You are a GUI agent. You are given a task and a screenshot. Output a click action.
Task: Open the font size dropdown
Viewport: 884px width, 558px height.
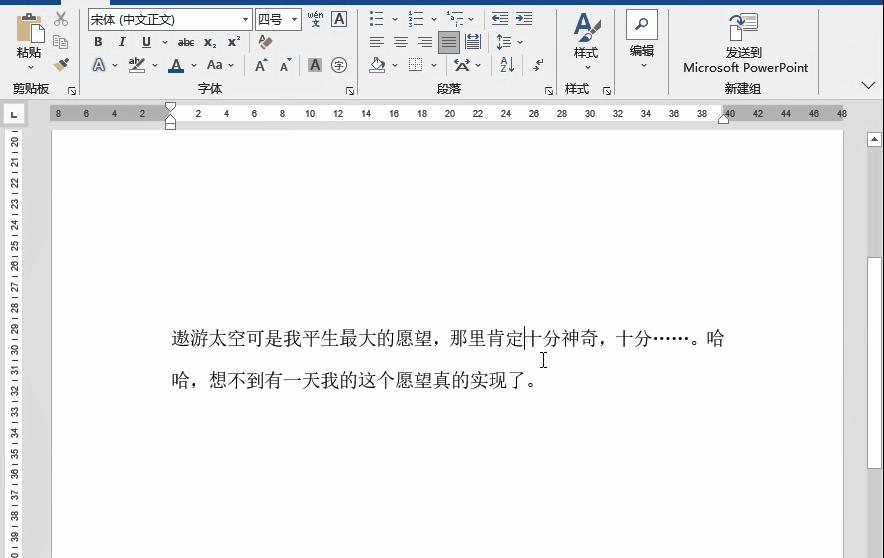tap(294, 20)
